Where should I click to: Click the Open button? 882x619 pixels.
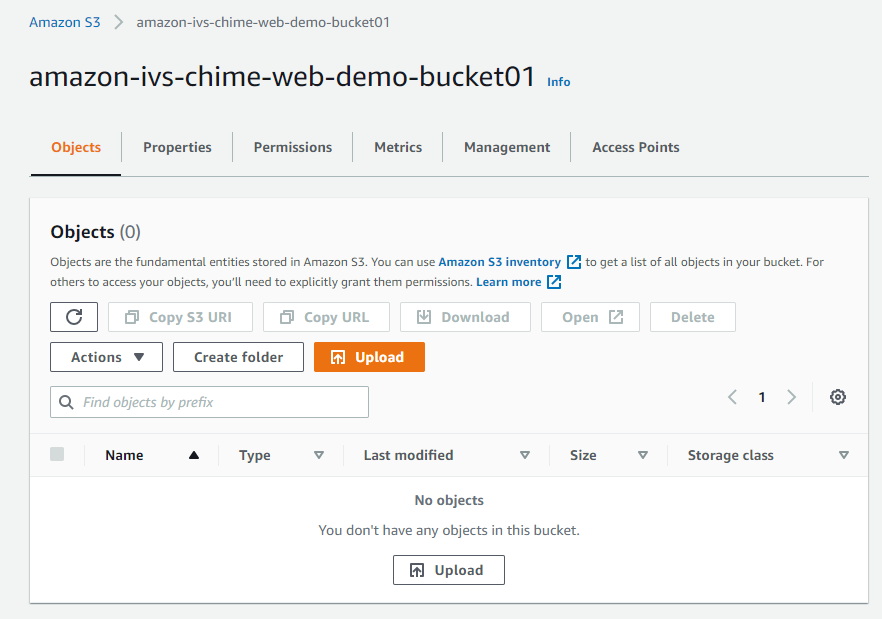(590, 317)
